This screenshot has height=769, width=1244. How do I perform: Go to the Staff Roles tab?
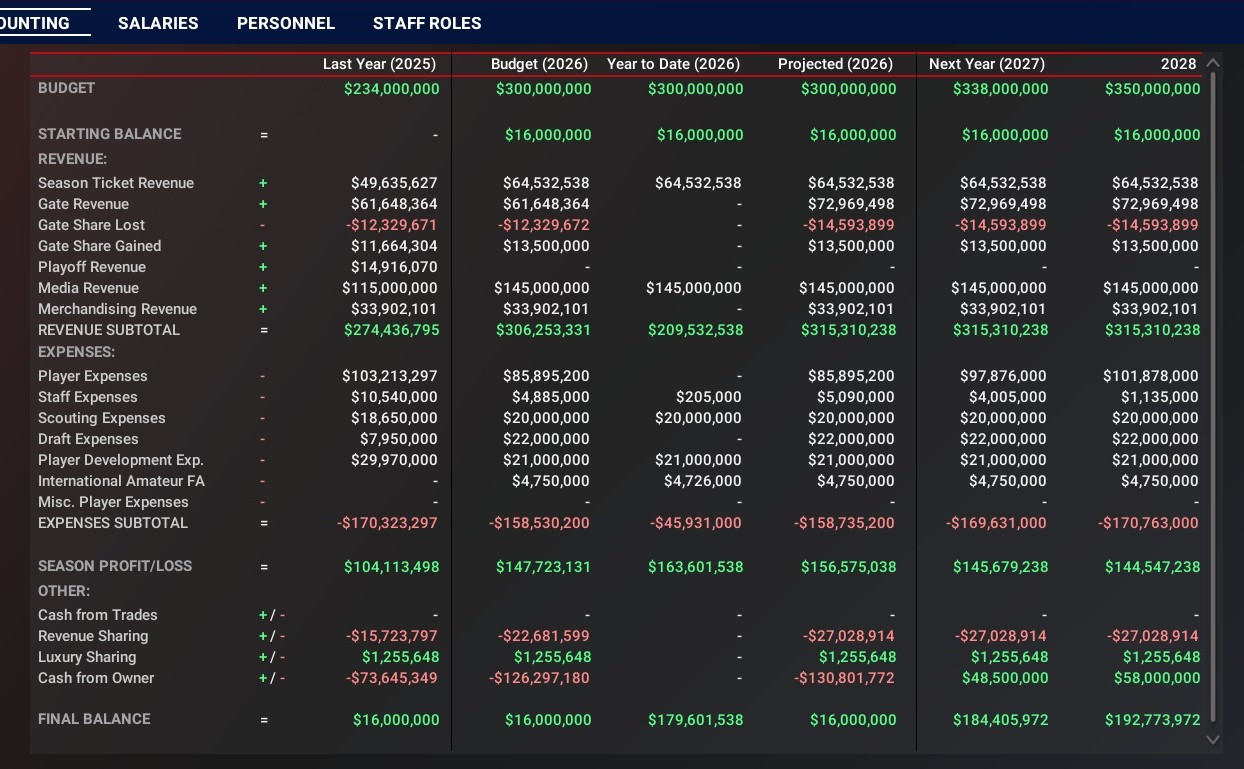tap(427, 23)
